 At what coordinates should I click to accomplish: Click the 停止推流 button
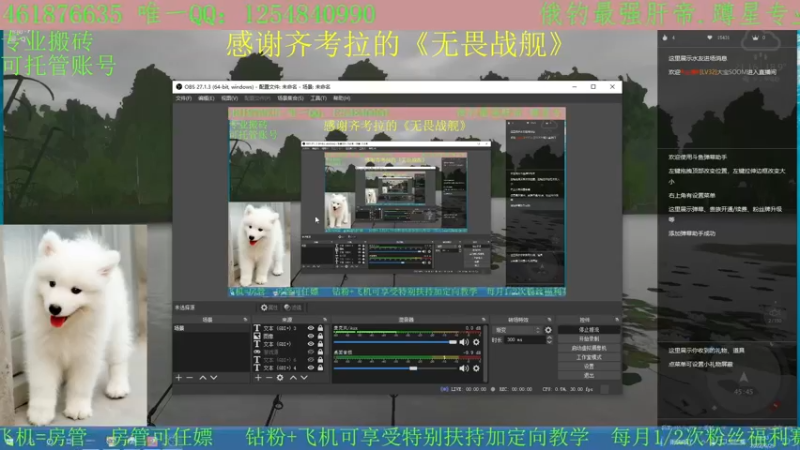click(589, 330)
